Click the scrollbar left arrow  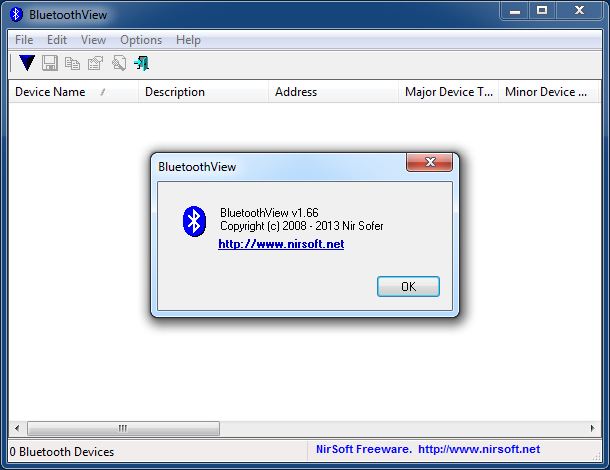click(x=17, y=428)
